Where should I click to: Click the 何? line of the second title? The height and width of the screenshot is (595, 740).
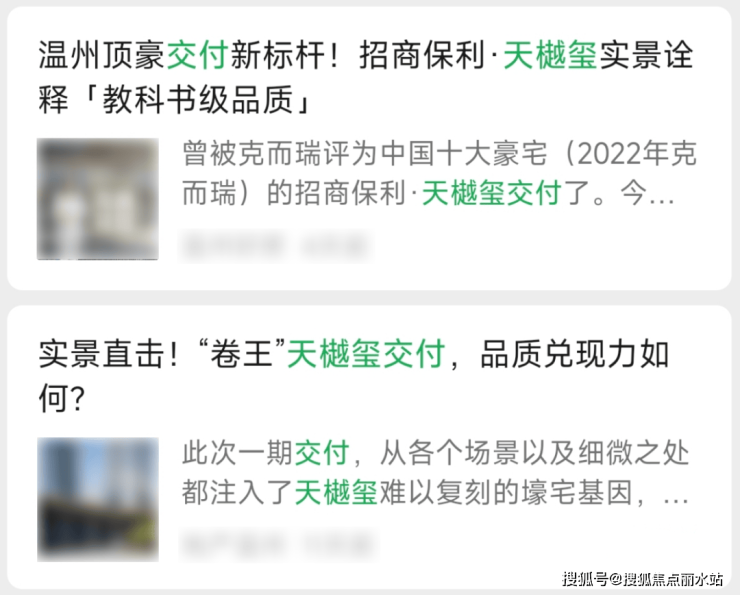point(62,398)
